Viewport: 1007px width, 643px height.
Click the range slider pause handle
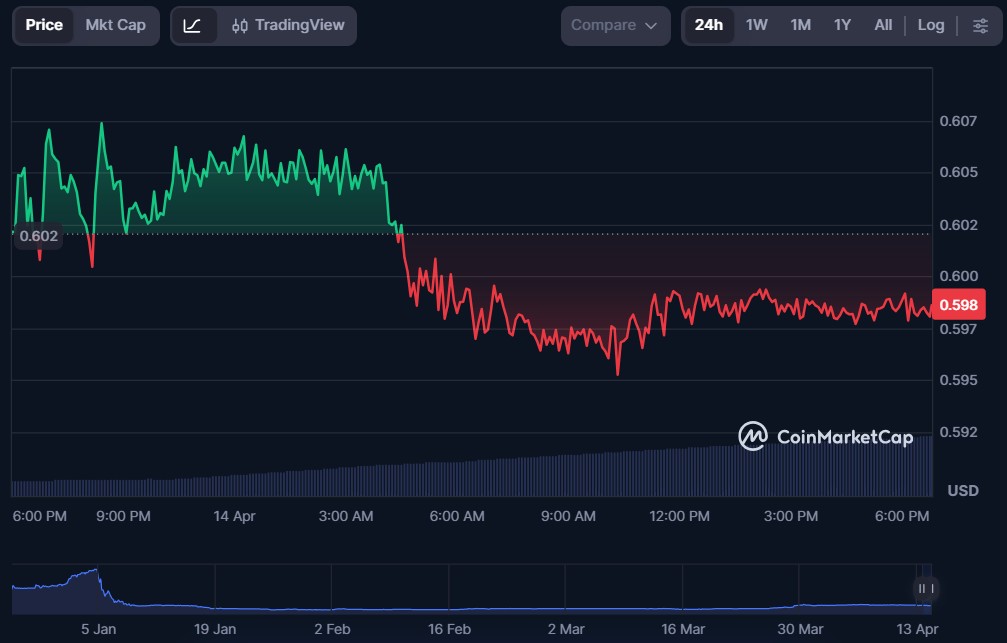[925, 589]
